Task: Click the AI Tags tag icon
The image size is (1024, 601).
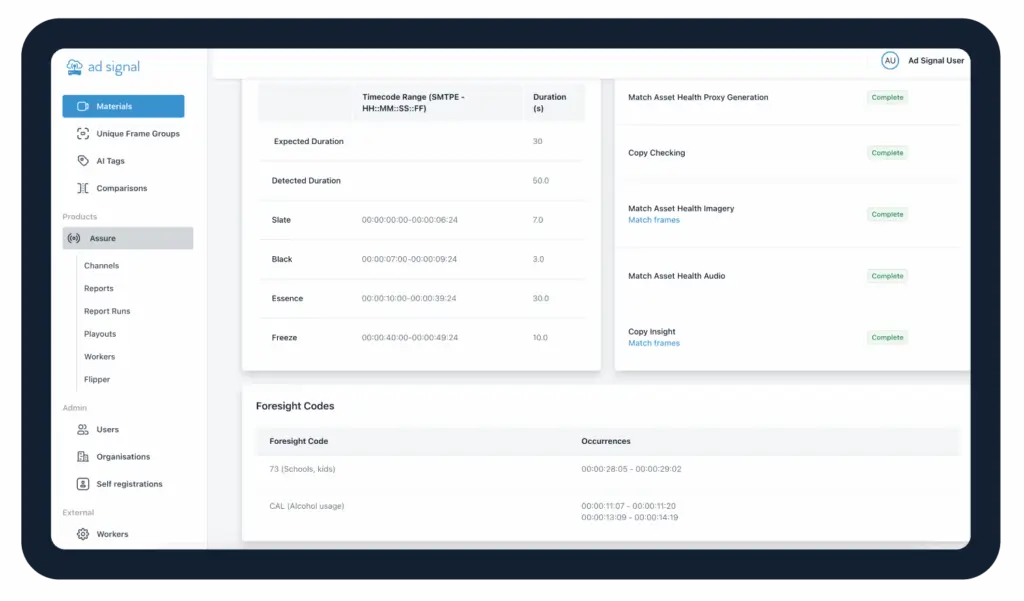Action: [x=83, y=161]
